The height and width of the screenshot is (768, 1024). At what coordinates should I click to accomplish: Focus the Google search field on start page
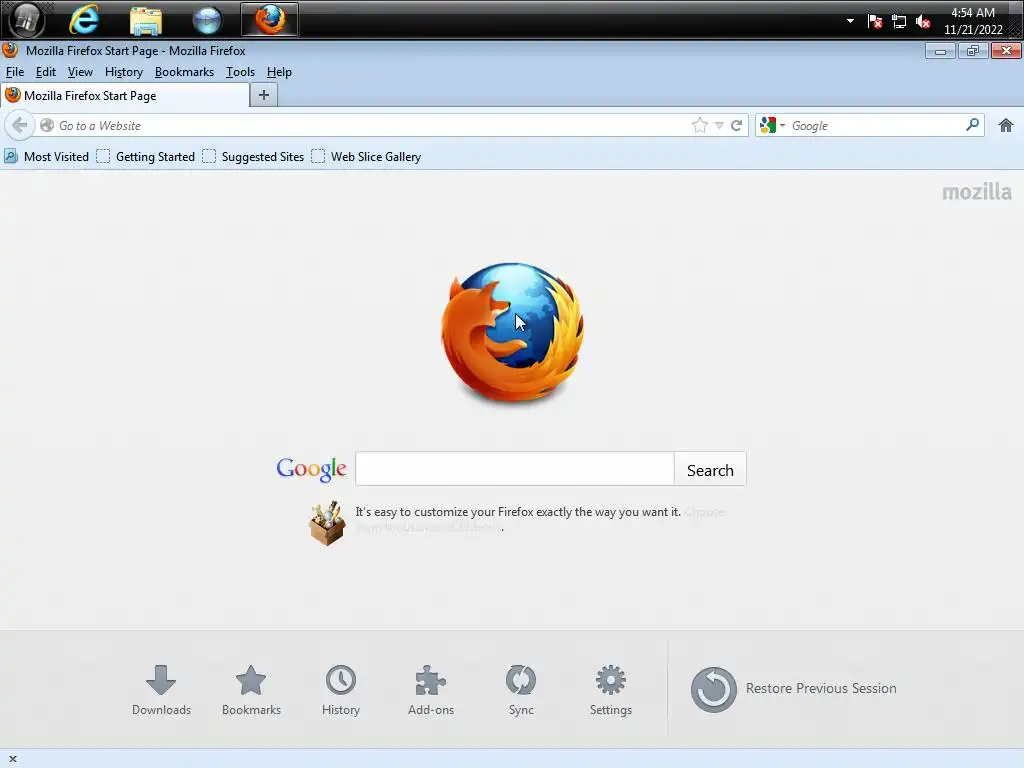(515, 469)
